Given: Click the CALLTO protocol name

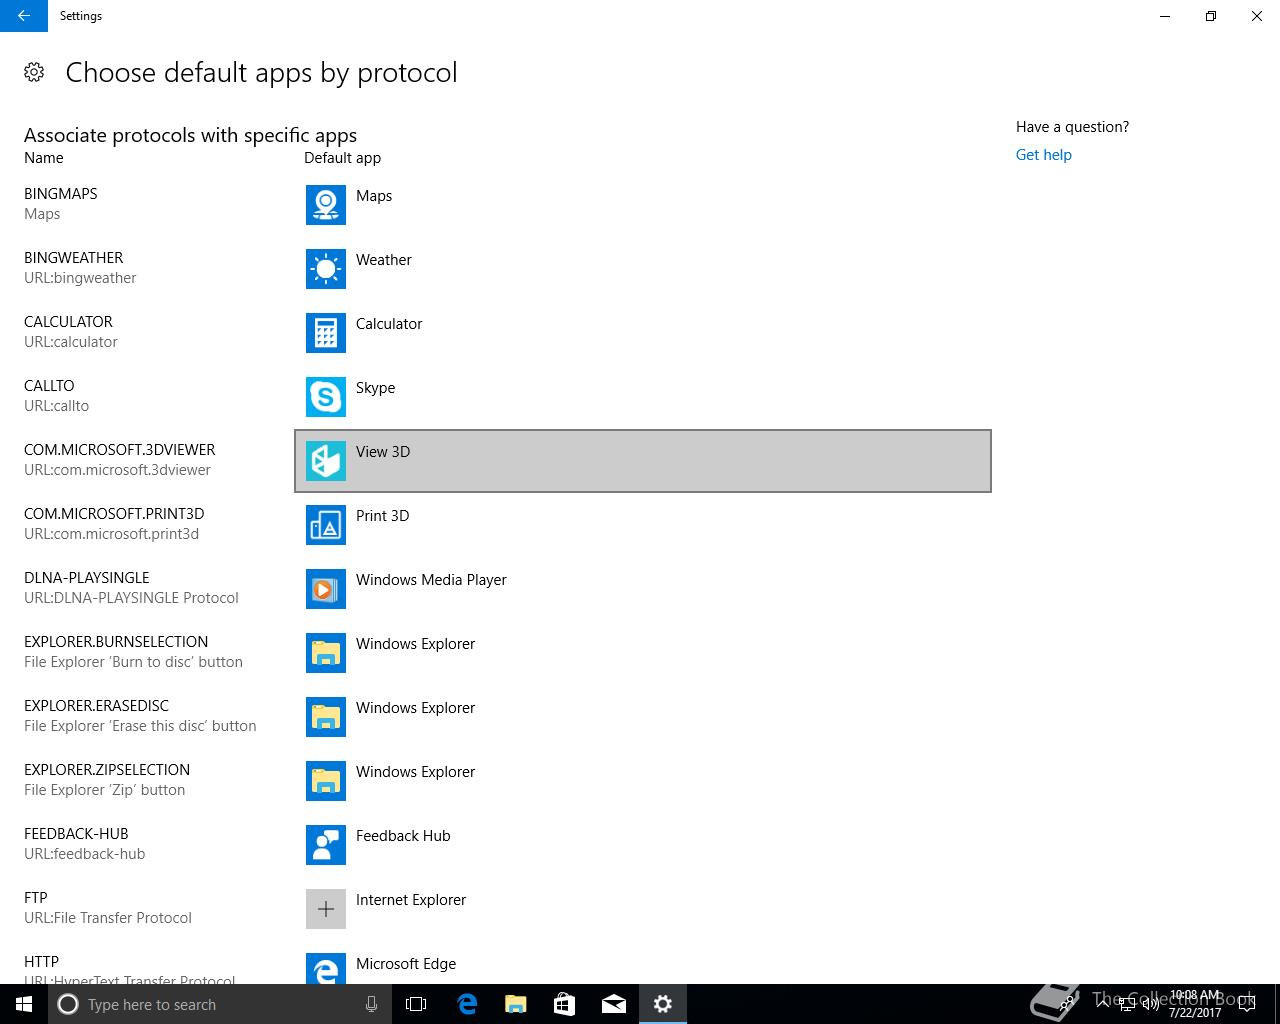Looking at the screenshot, I should tap(49, 386).
